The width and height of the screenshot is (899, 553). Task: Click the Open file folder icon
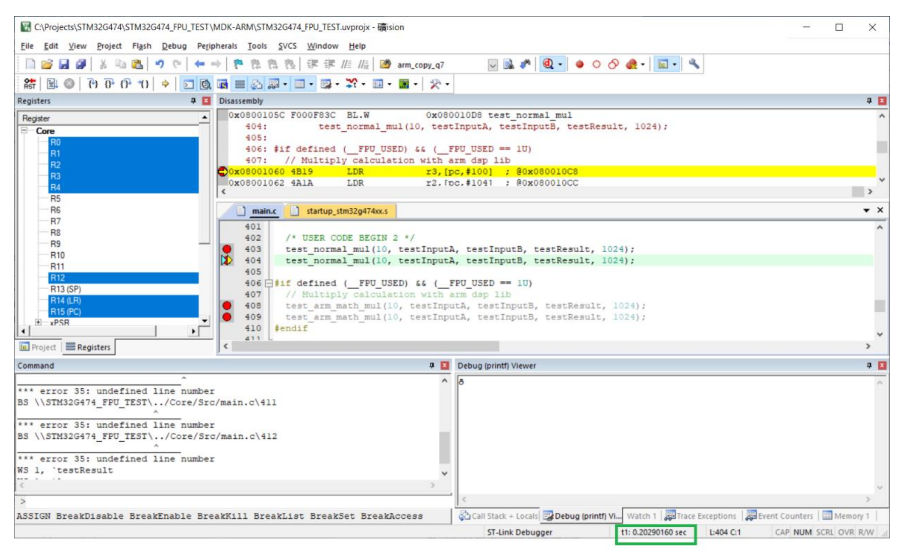[x=47, y=64]
